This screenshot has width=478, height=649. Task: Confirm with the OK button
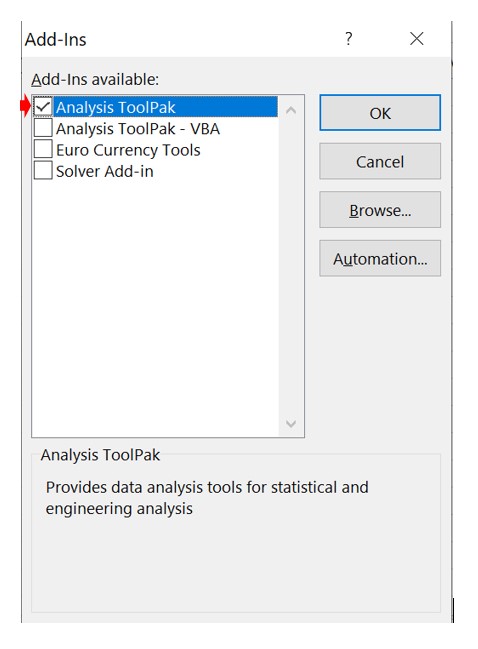(x=380, y=113)
